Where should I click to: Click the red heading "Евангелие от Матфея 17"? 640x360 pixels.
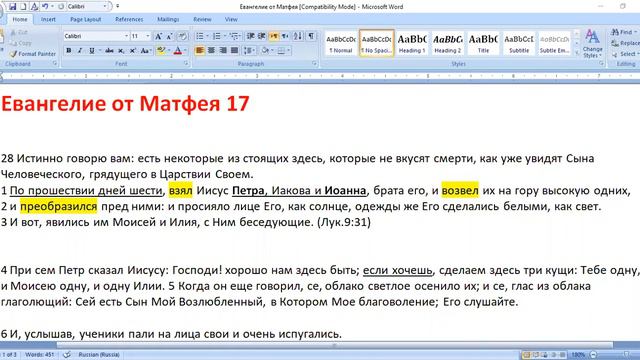pos(125,104)
